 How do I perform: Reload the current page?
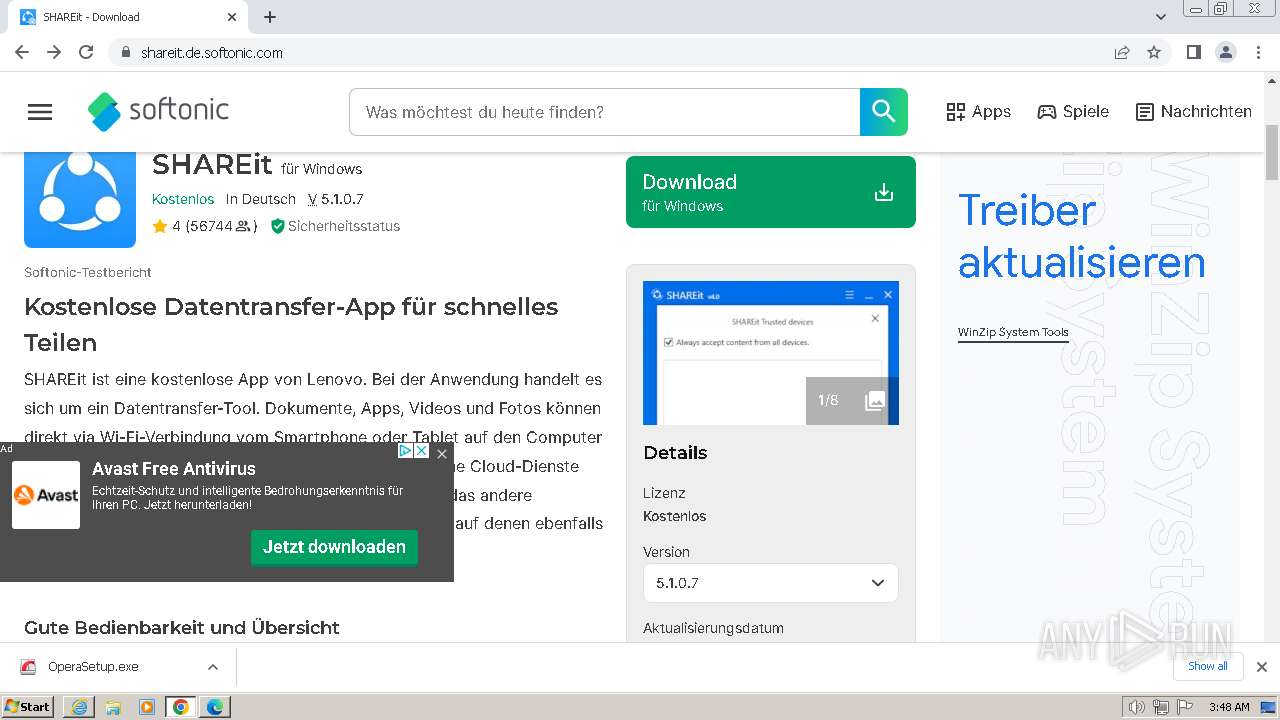pos(86,52)
